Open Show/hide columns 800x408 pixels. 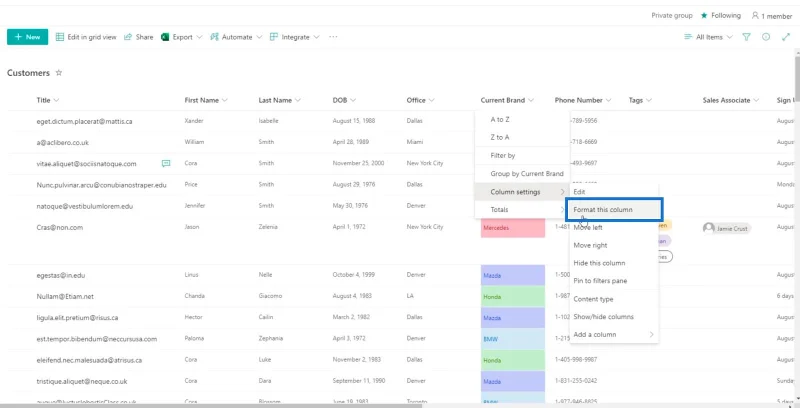614,317
